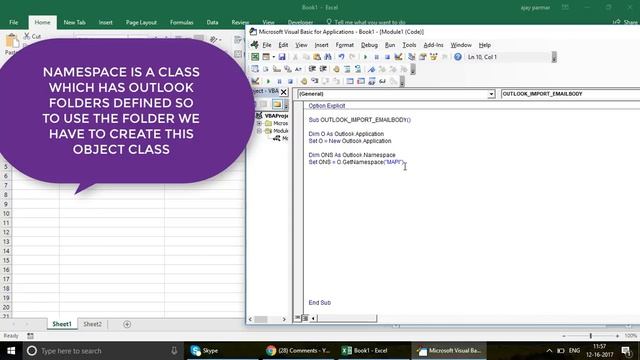Click Tell me what you want to do
This screenshot has width=640, height=360.
pos(366,22)
